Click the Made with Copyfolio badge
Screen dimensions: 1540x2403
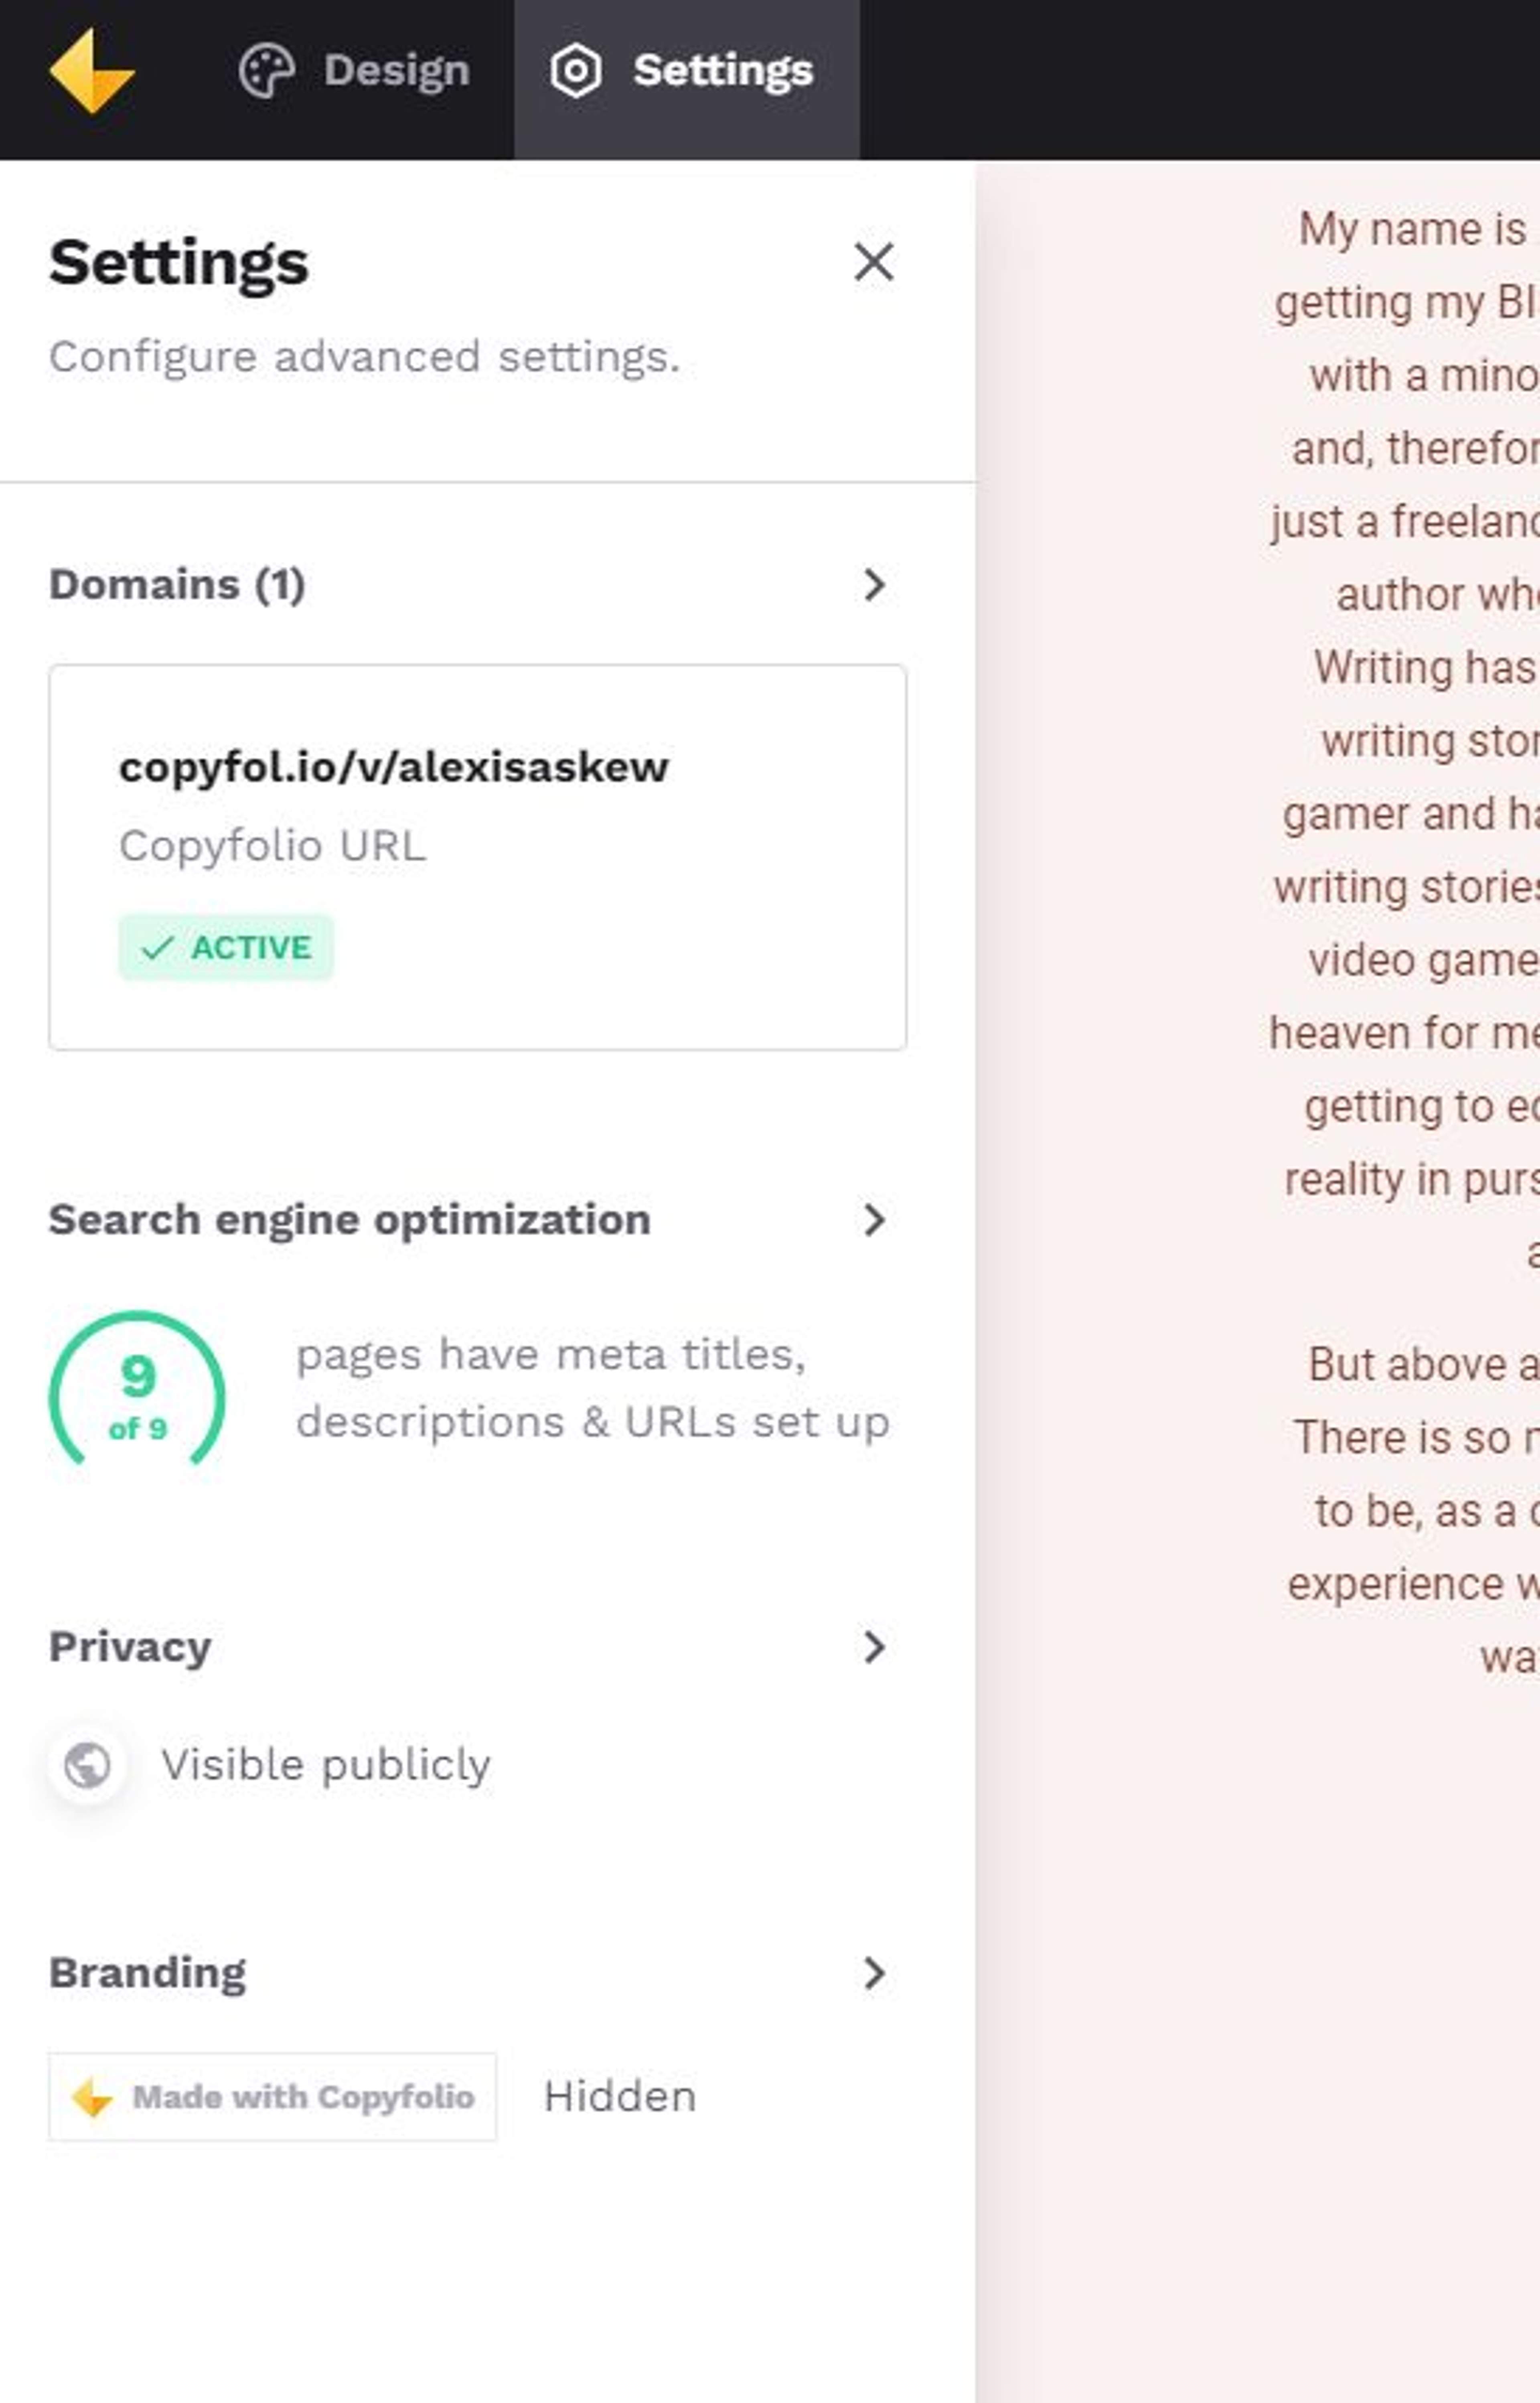click(x=272, y=2097)
